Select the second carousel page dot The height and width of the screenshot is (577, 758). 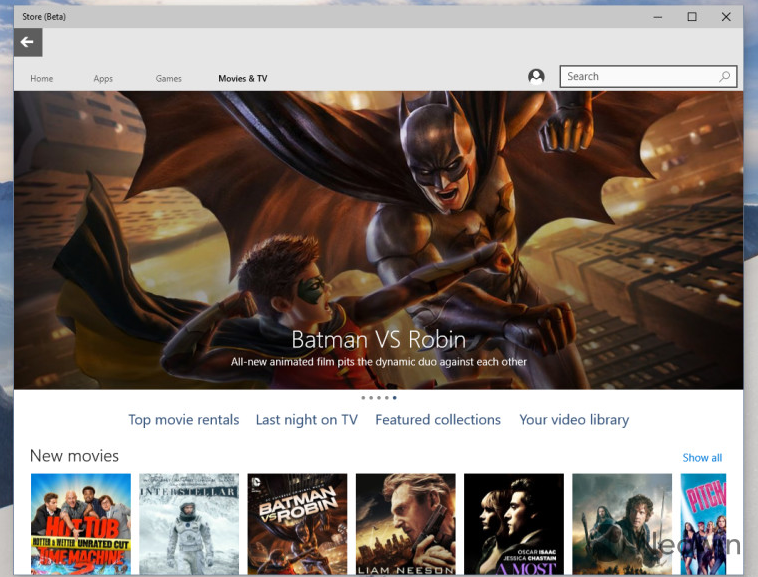pos(371,398)
